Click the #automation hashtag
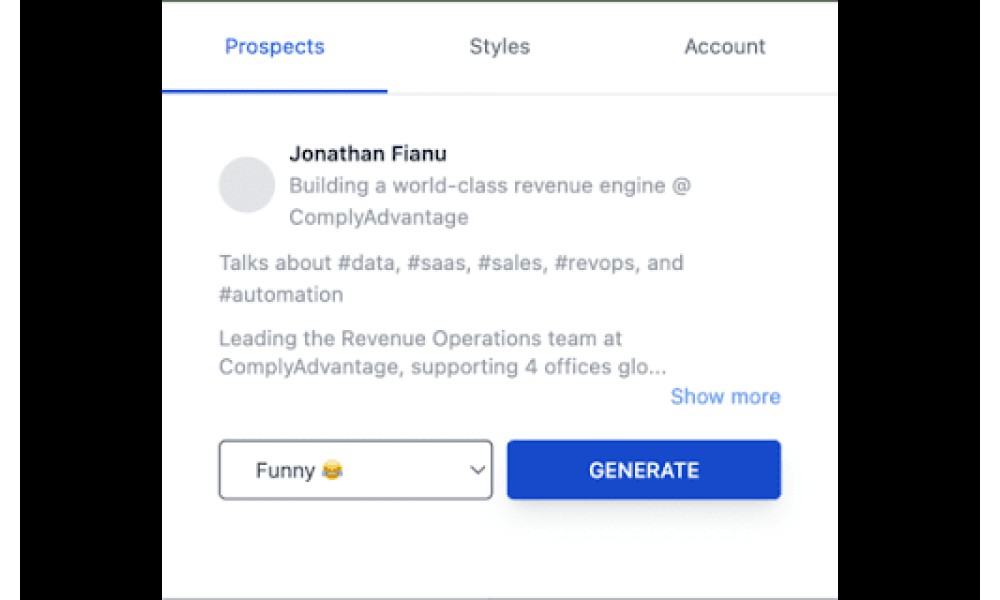This screenshot has height=600, width=1000. coord(281,295)
